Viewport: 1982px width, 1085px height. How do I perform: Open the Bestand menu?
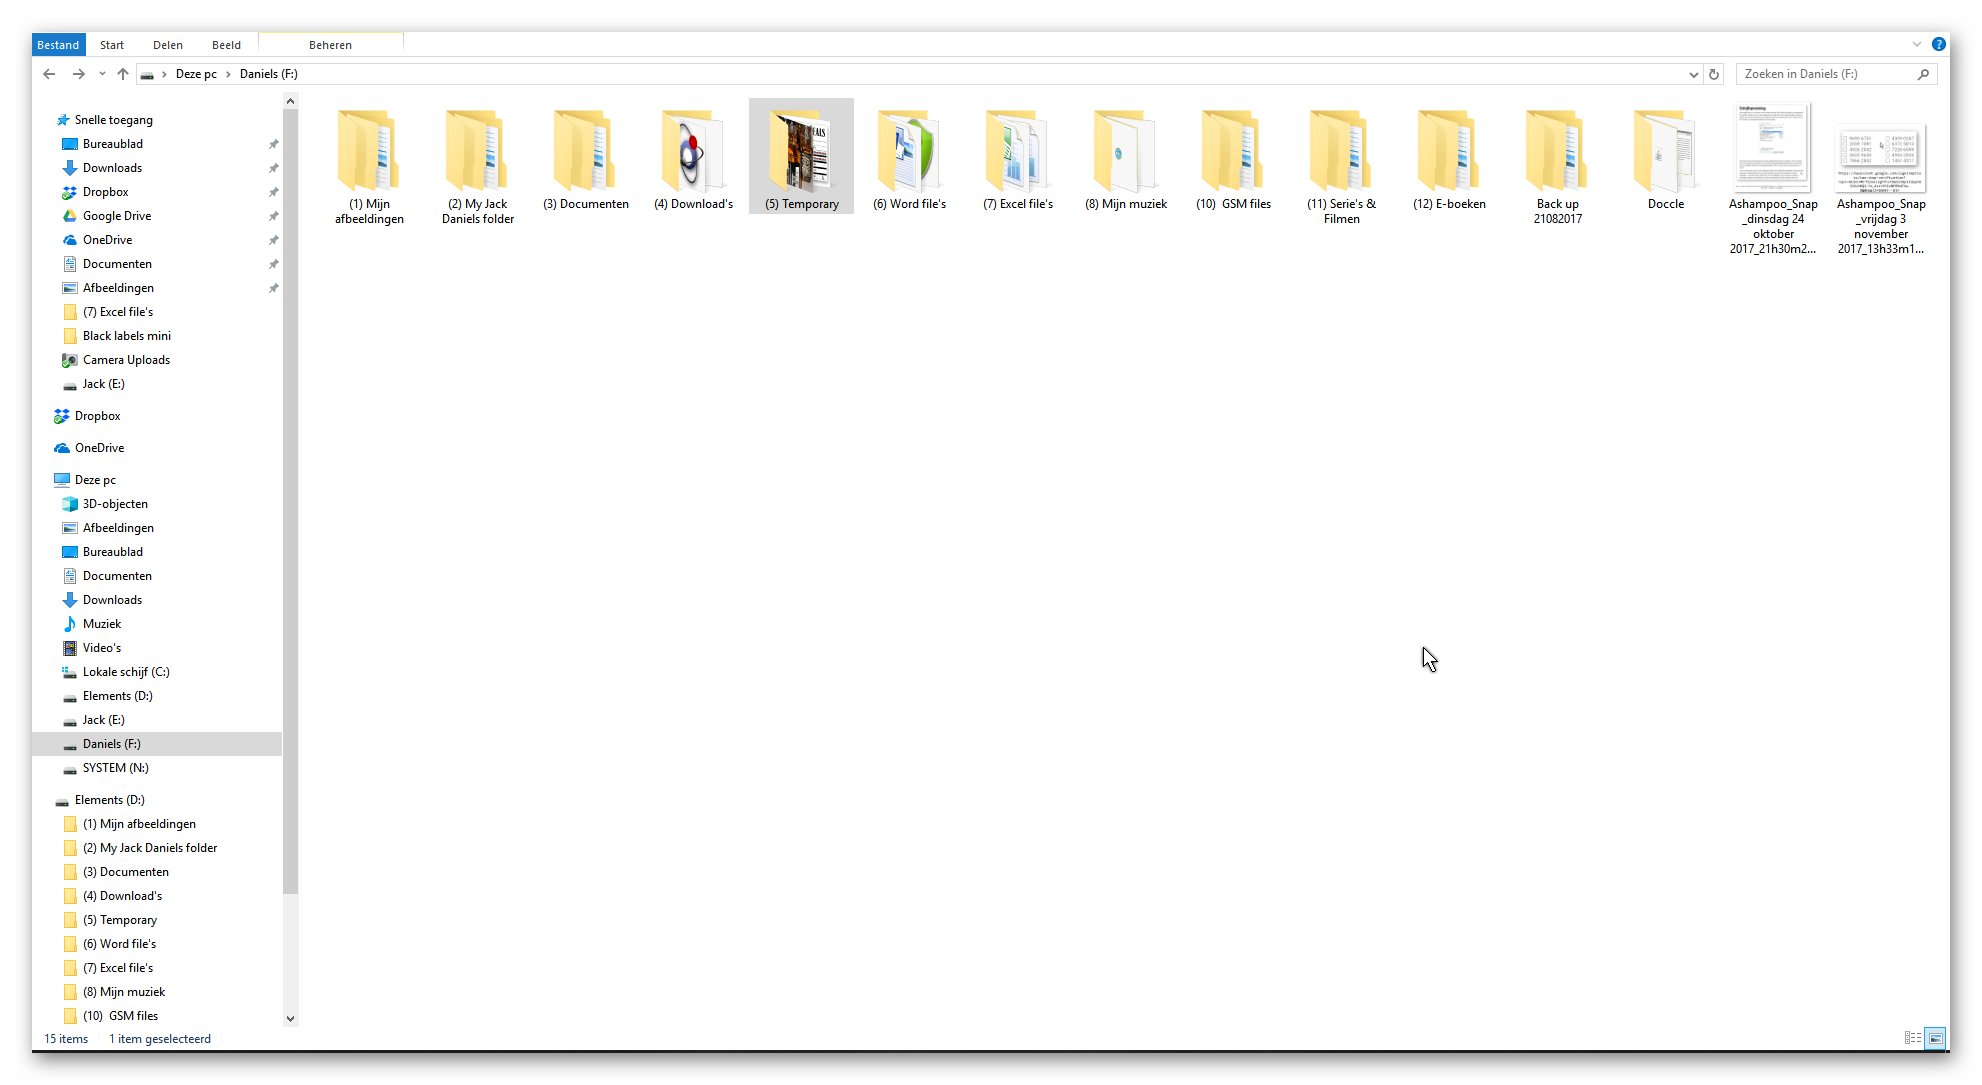click(x=58, y=45)
